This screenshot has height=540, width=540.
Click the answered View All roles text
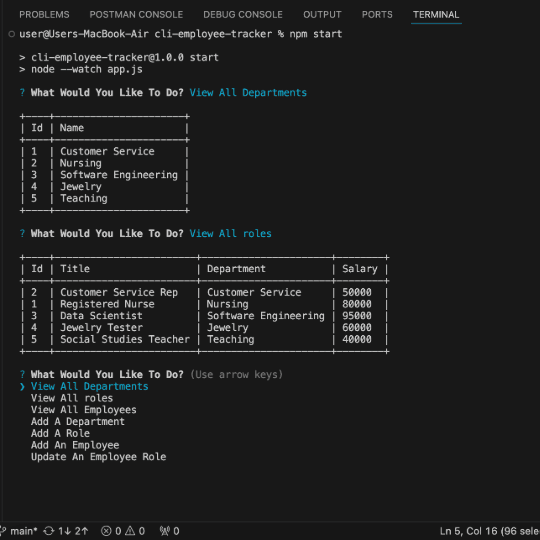click(230, 233)
